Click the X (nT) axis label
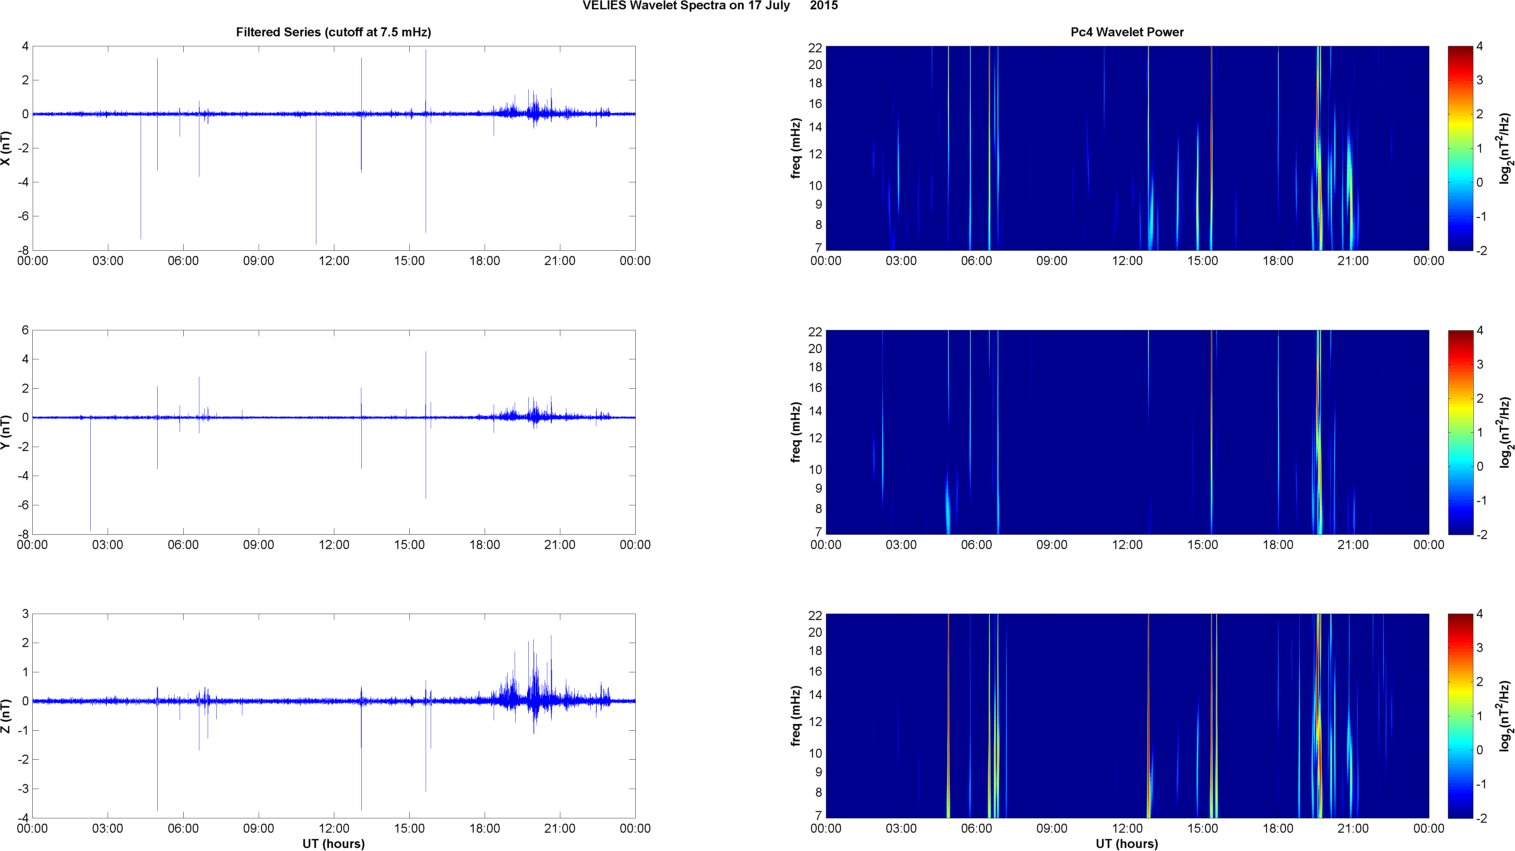Viewport: 1515px width, 851px height. tap(6, 148)
